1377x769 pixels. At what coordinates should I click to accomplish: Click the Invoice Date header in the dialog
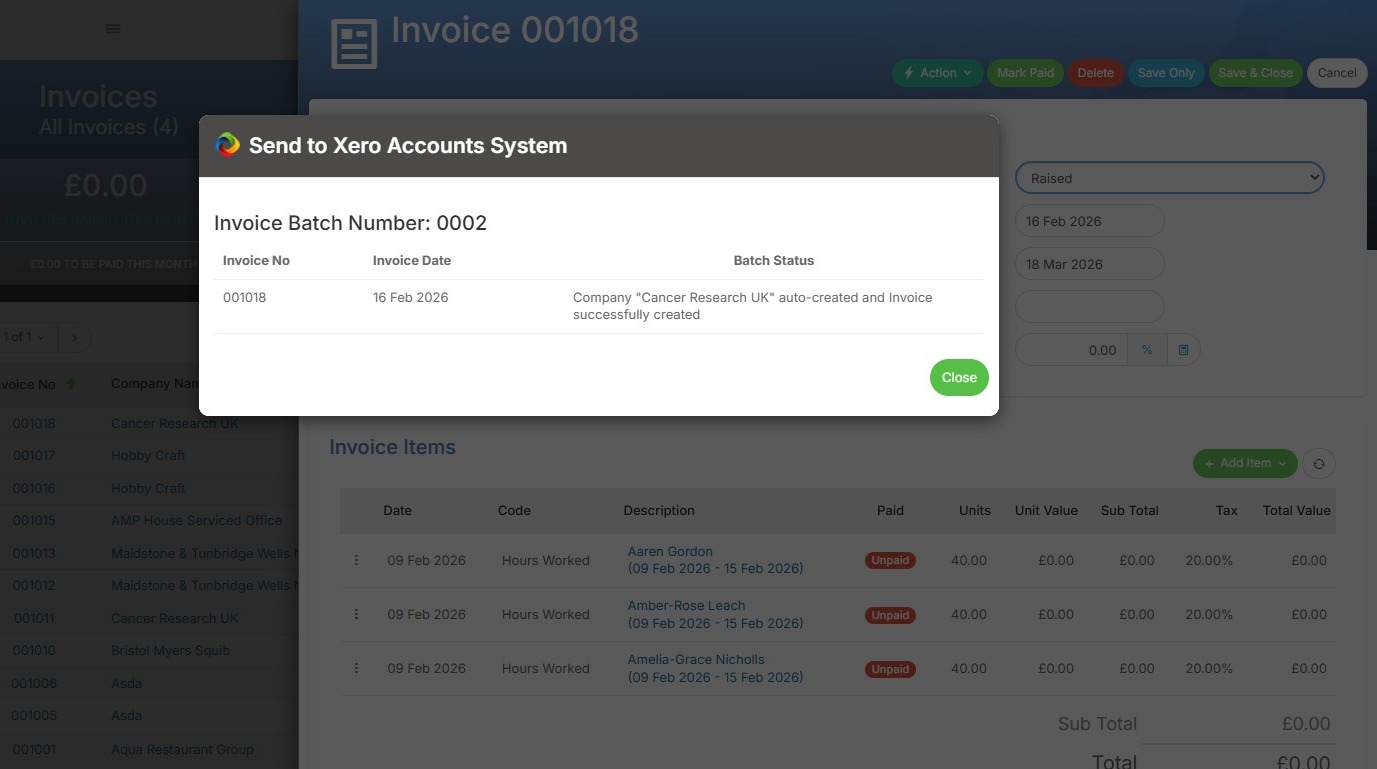tap(412, 261)
